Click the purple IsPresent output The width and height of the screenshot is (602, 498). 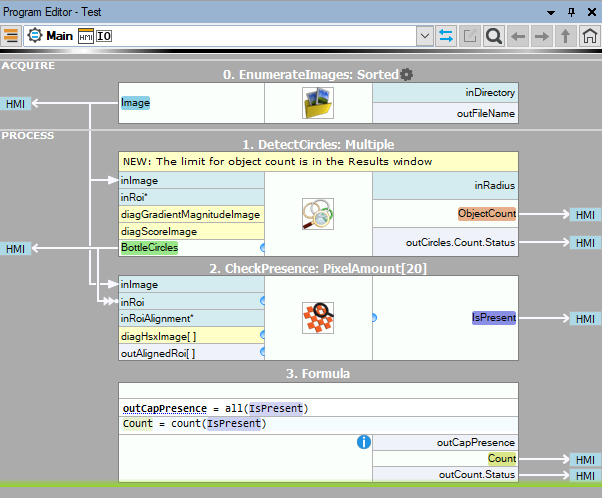coord(493,318)
